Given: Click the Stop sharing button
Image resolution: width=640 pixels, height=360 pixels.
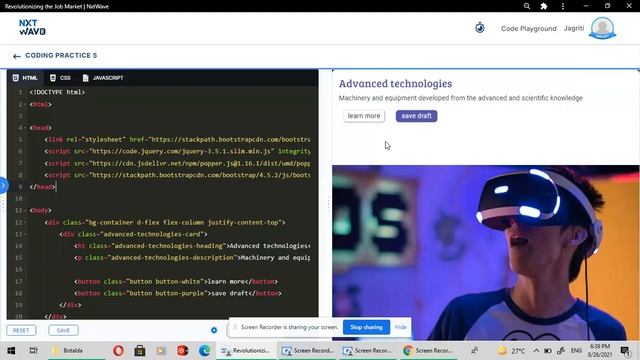Looking at the screenshot, I should pyautogui.click(x=366, y=327).
